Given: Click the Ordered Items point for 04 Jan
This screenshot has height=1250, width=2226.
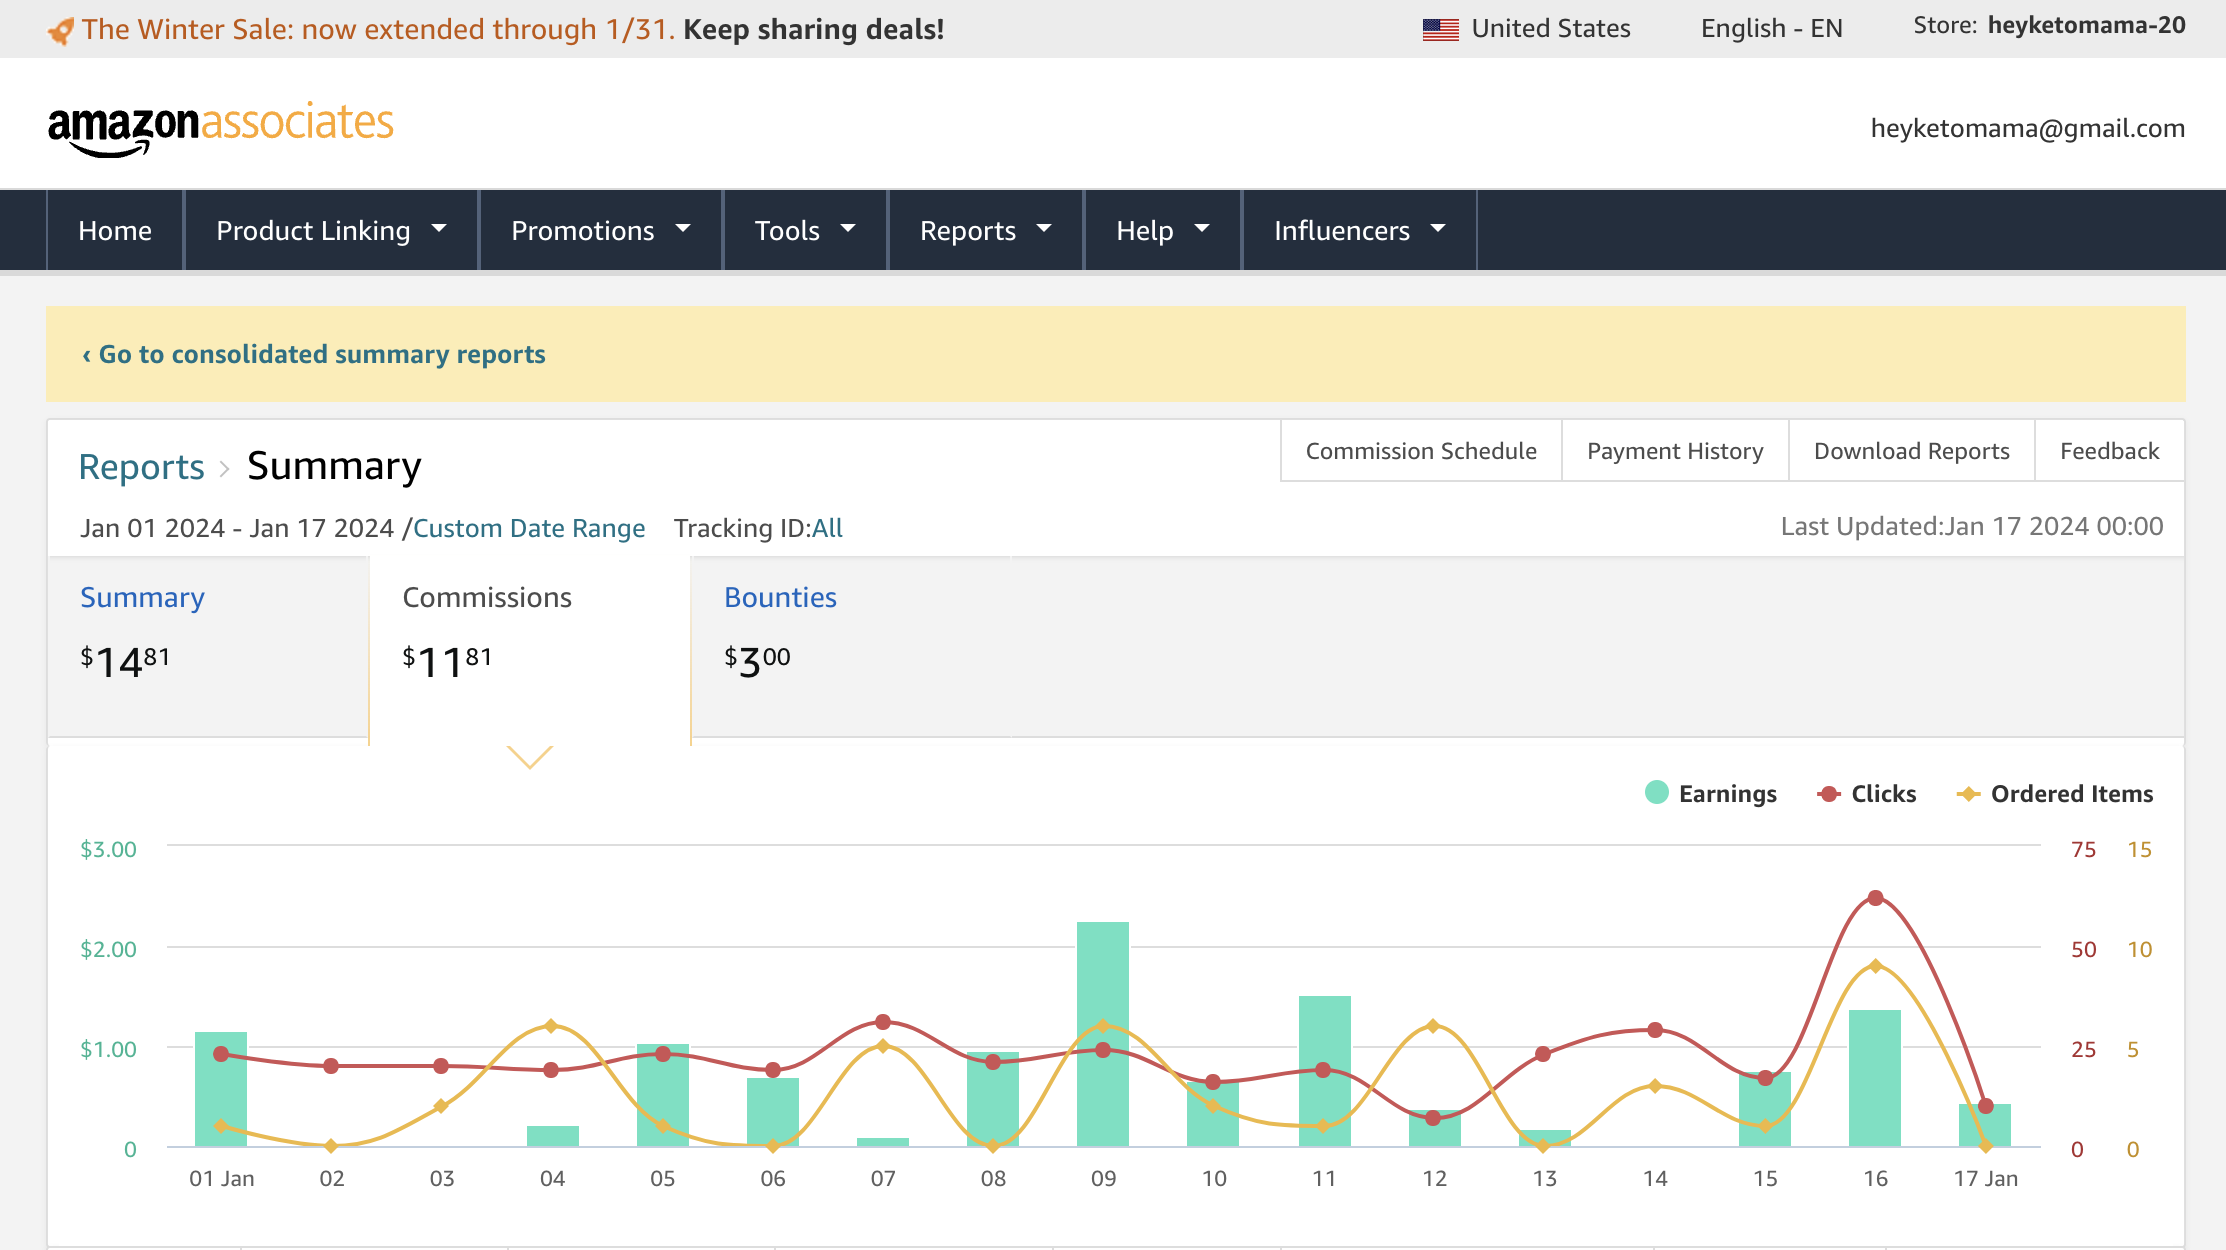Looking at the screenshot, I should pyautogui.click(x=551, y=1026).
